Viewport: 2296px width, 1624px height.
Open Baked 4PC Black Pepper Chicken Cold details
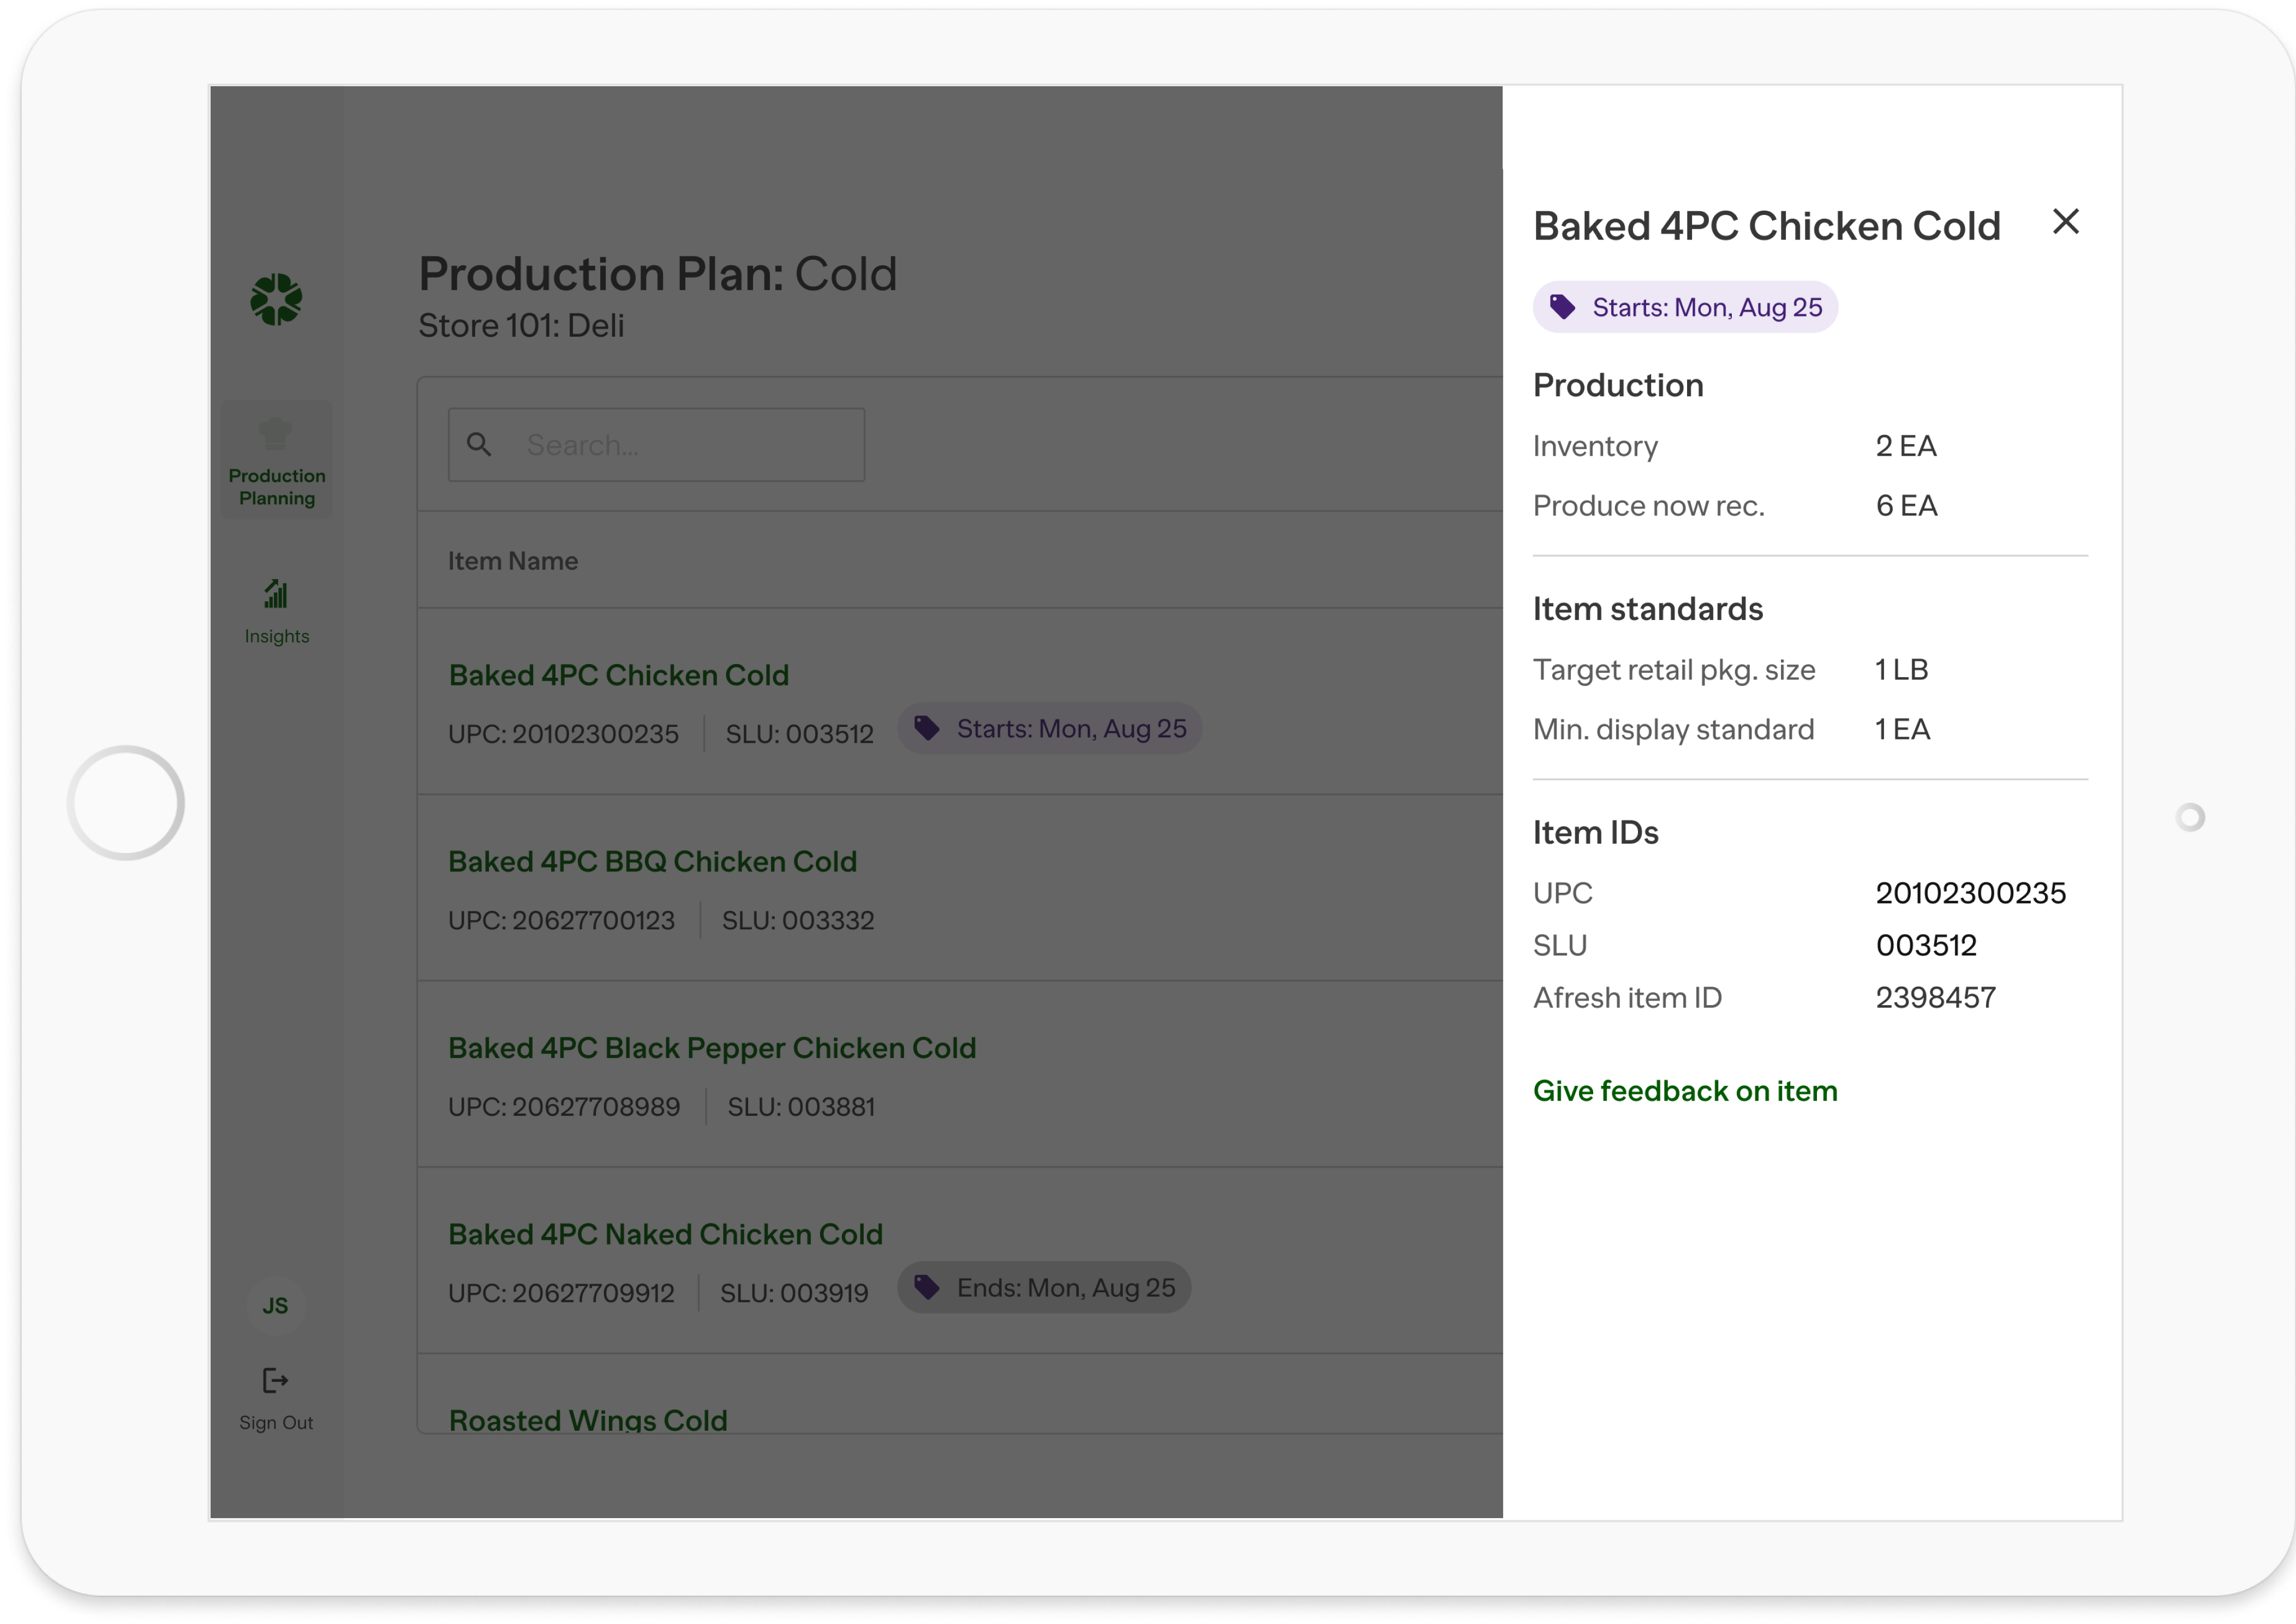(x=712, y=1047)
